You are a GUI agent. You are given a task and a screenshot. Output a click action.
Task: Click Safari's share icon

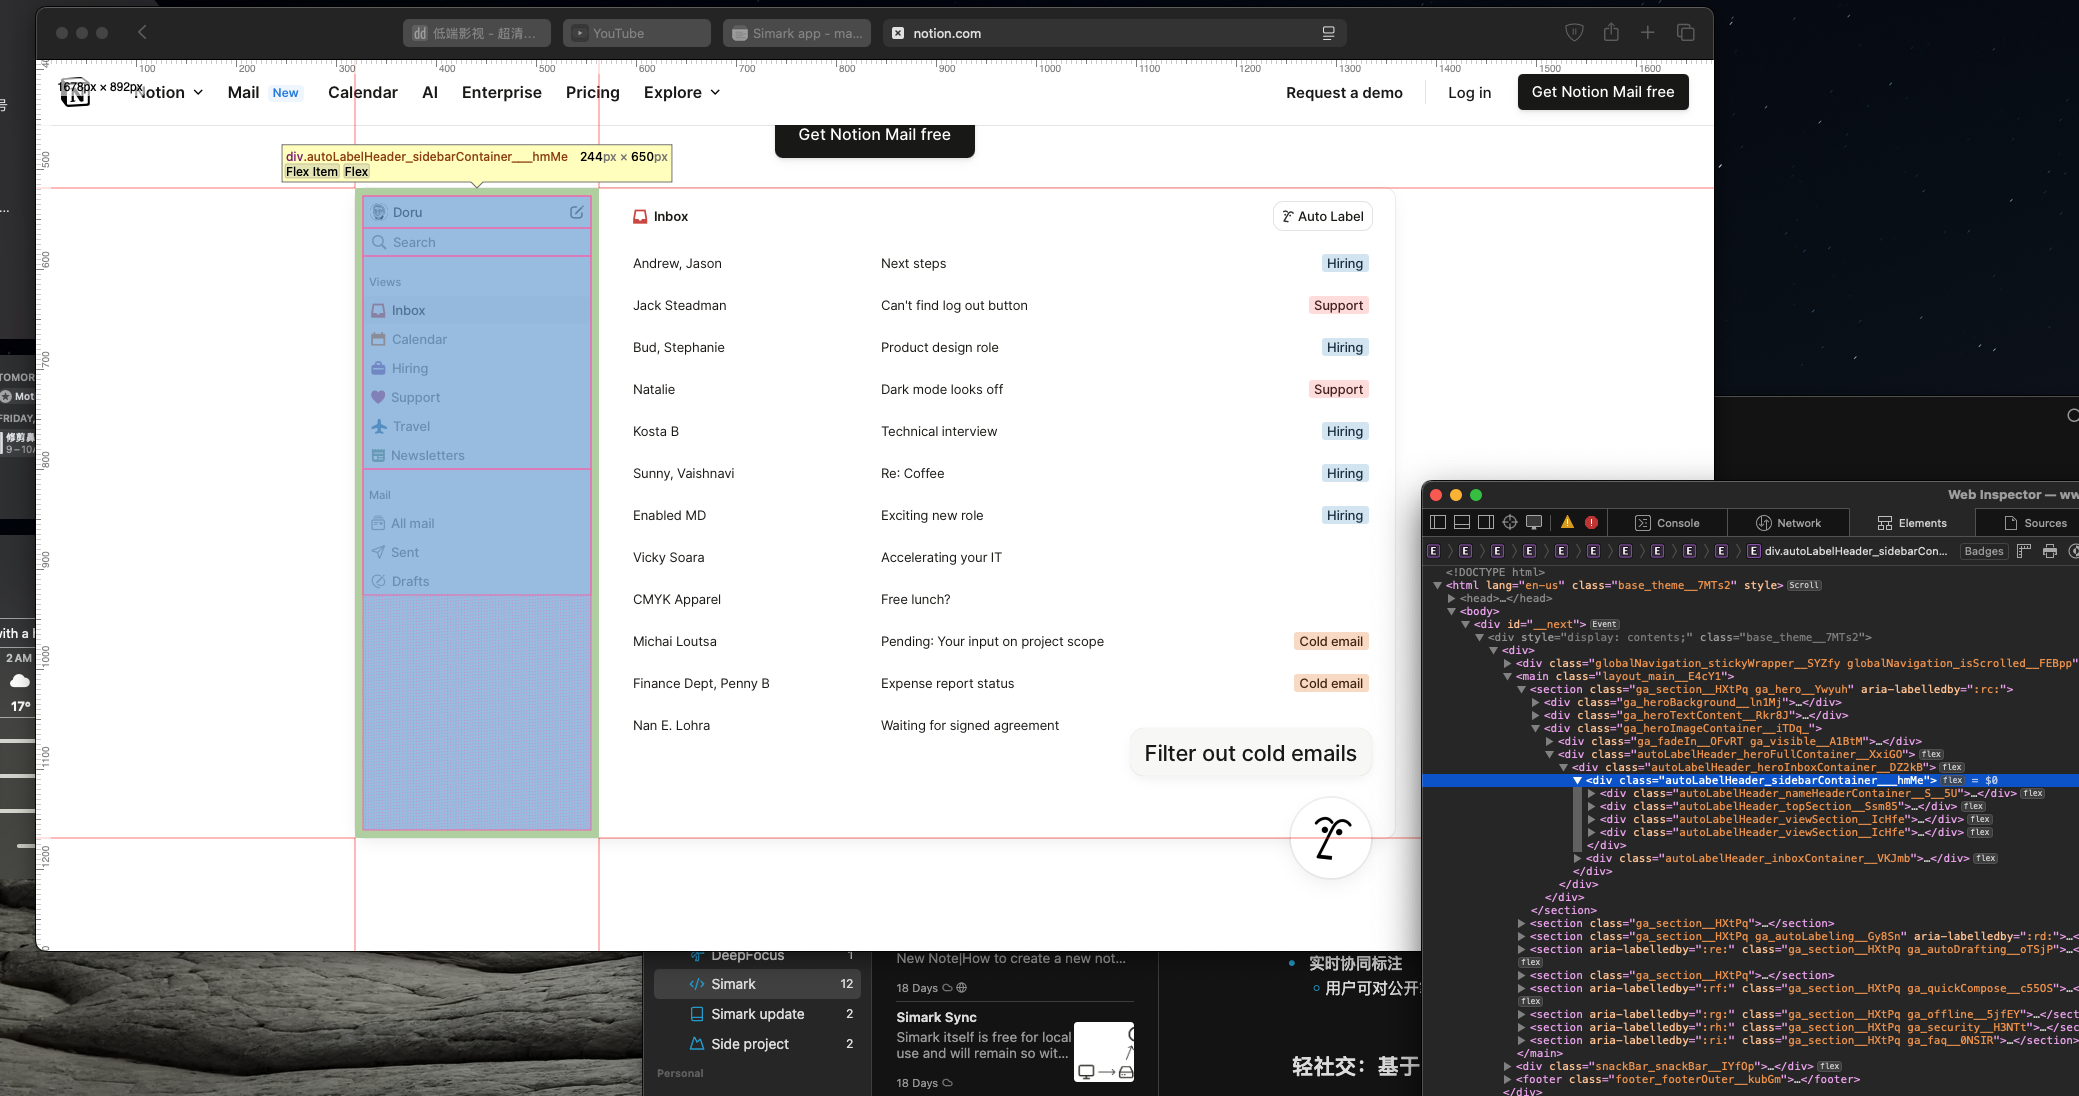pos(1611,32)
